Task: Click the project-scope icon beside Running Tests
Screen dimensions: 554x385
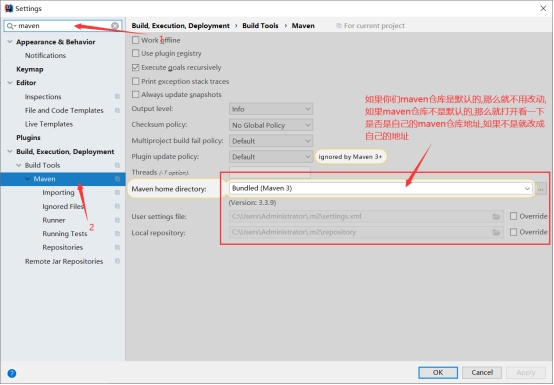Action: 117,233
